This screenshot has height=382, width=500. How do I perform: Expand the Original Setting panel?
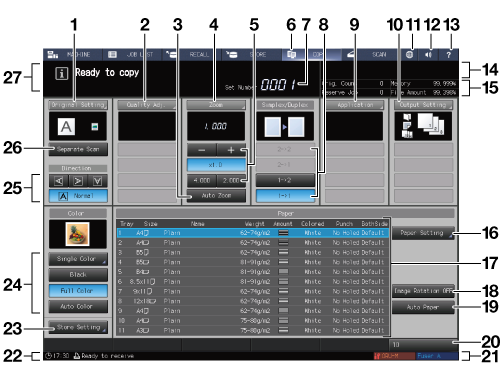(78, 105)
